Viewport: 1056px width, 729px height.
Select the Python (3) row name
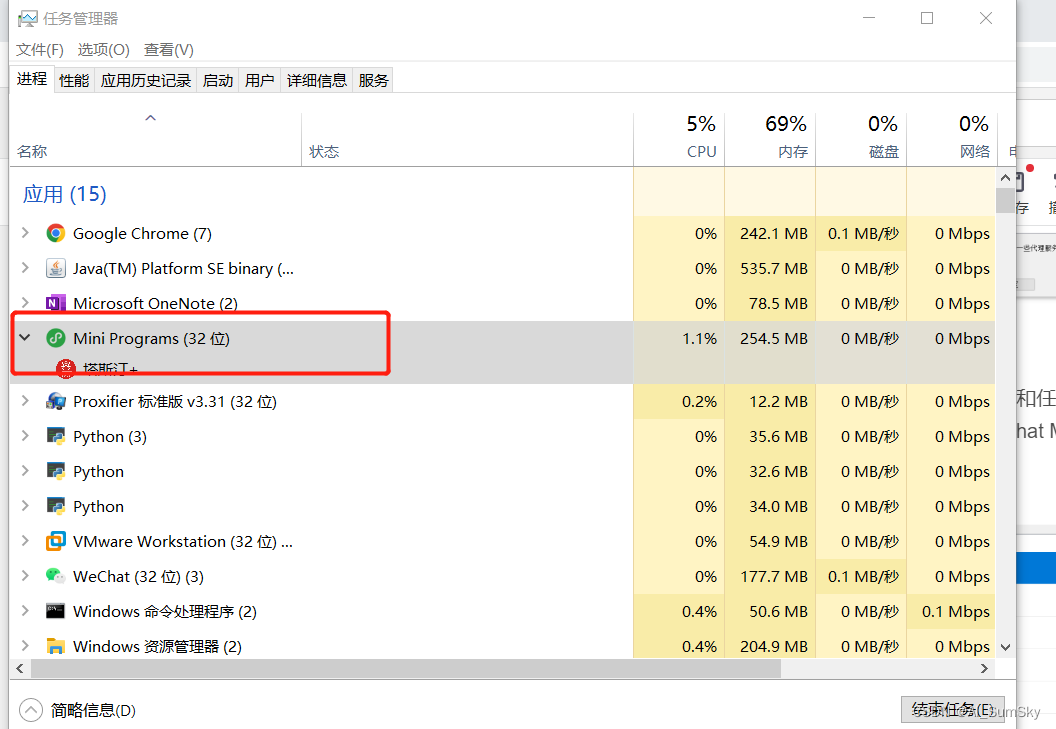point(110,436)
